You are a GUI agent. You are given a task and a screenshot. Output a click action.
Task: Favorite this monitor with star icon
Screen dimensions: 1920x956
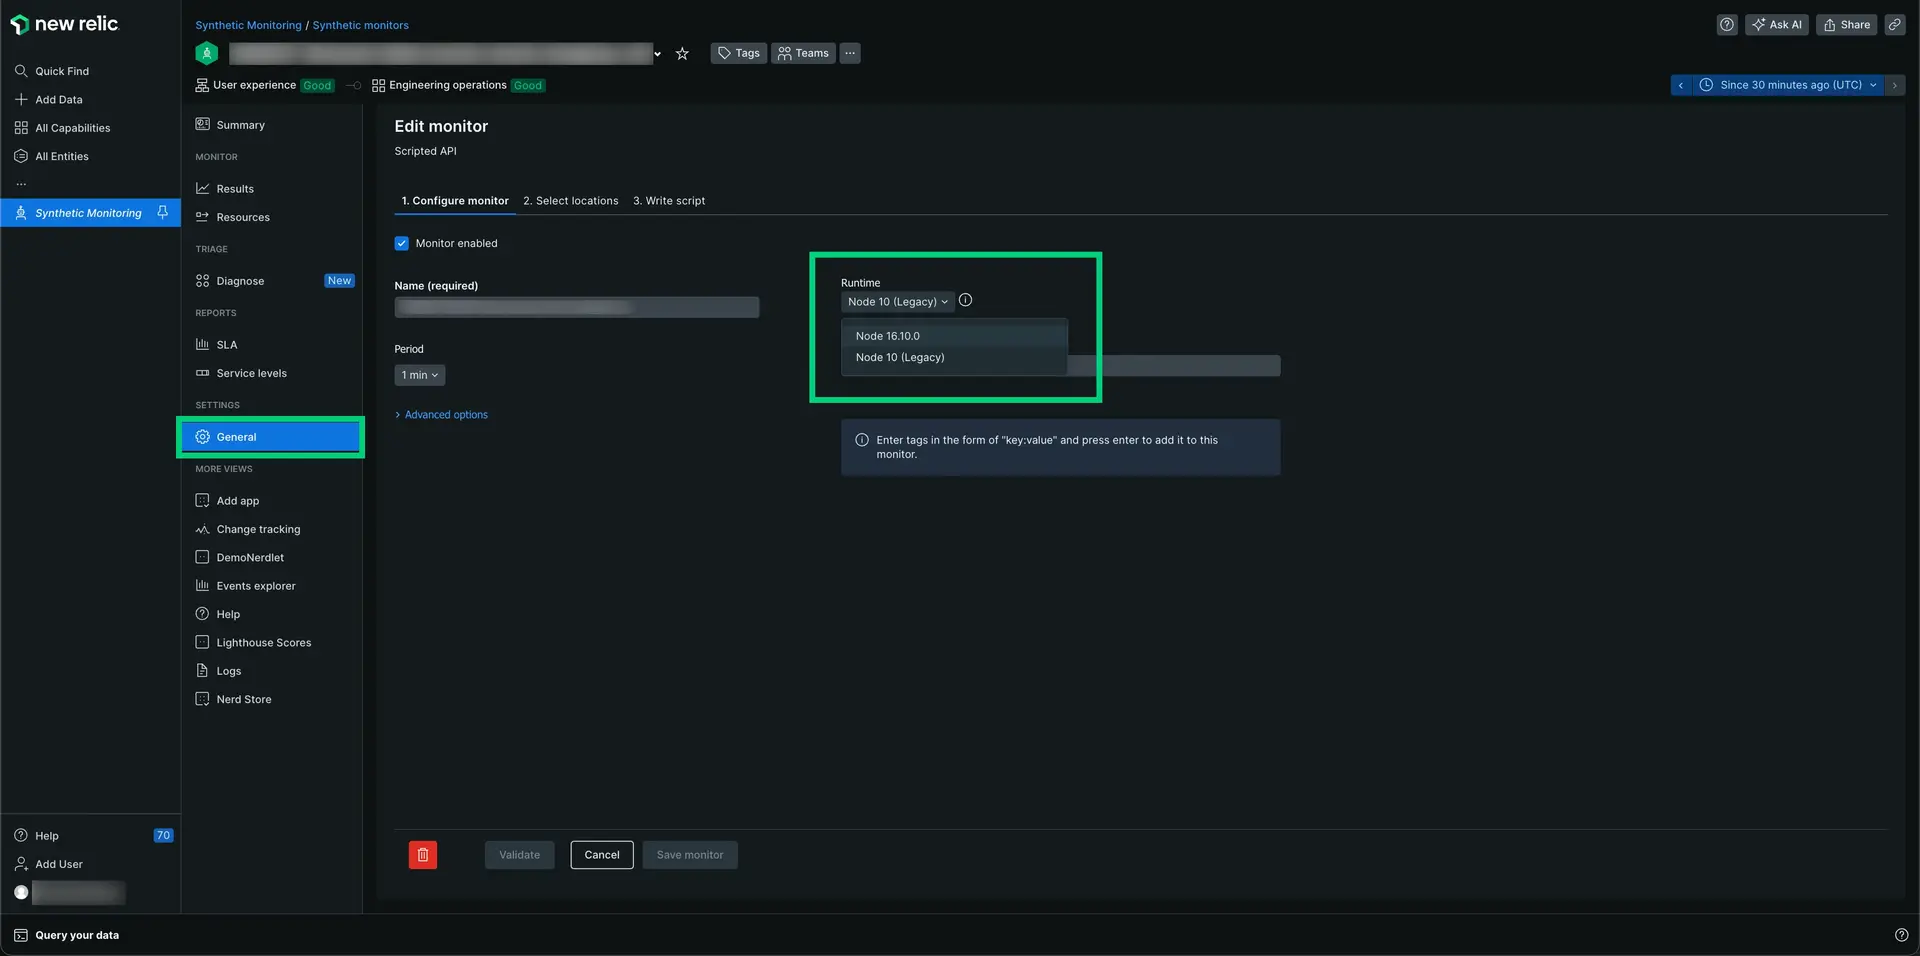pos(682,54)
